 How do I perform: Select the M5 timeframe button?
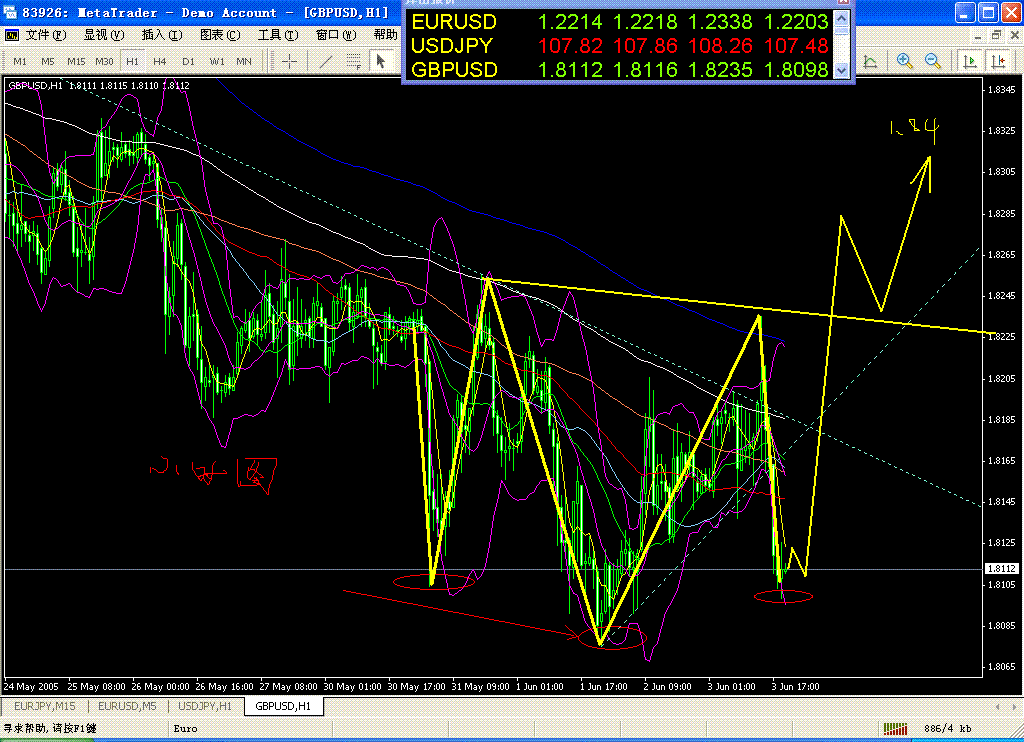48,61
